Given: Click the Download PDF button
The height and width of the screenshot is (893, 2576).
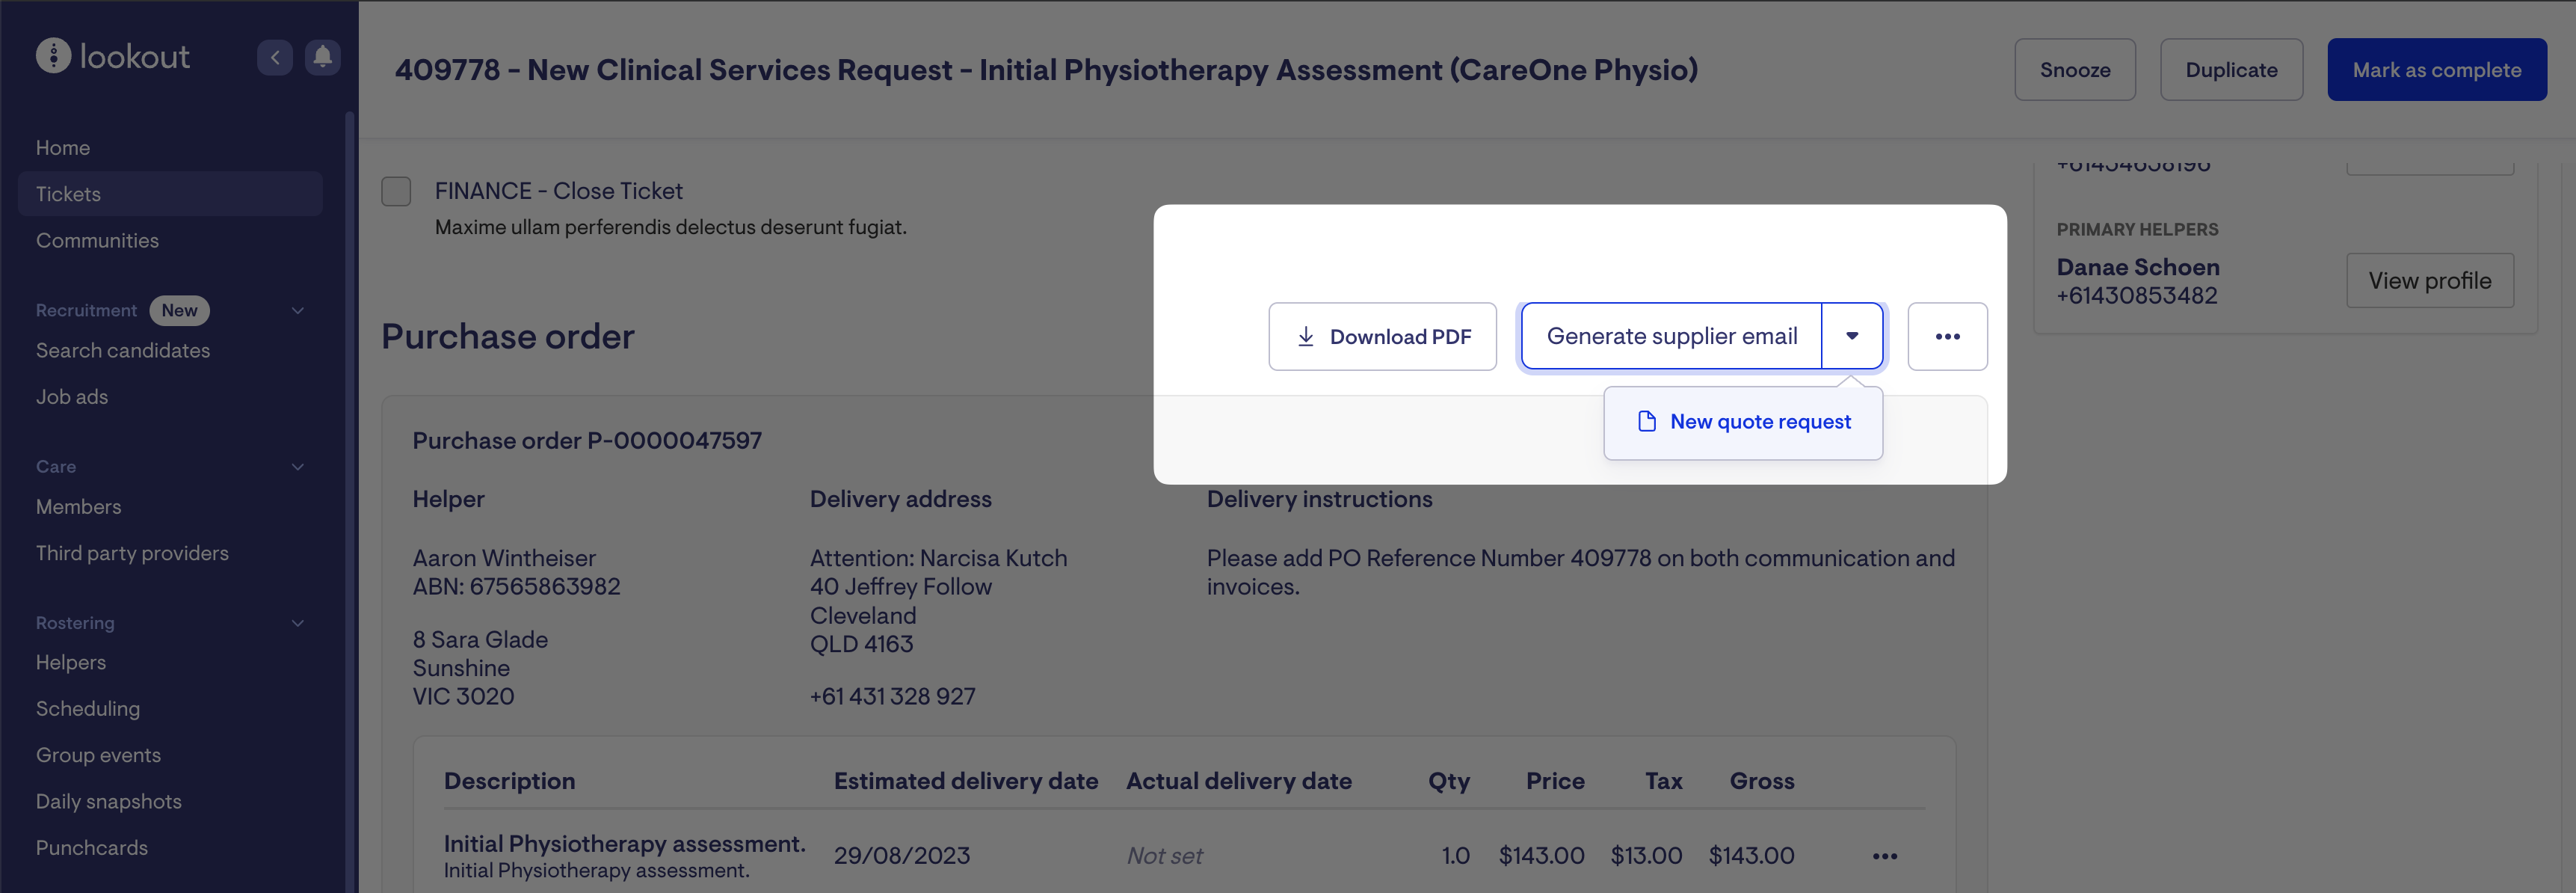Looking at the screenshot, I should click(1382, 337).
